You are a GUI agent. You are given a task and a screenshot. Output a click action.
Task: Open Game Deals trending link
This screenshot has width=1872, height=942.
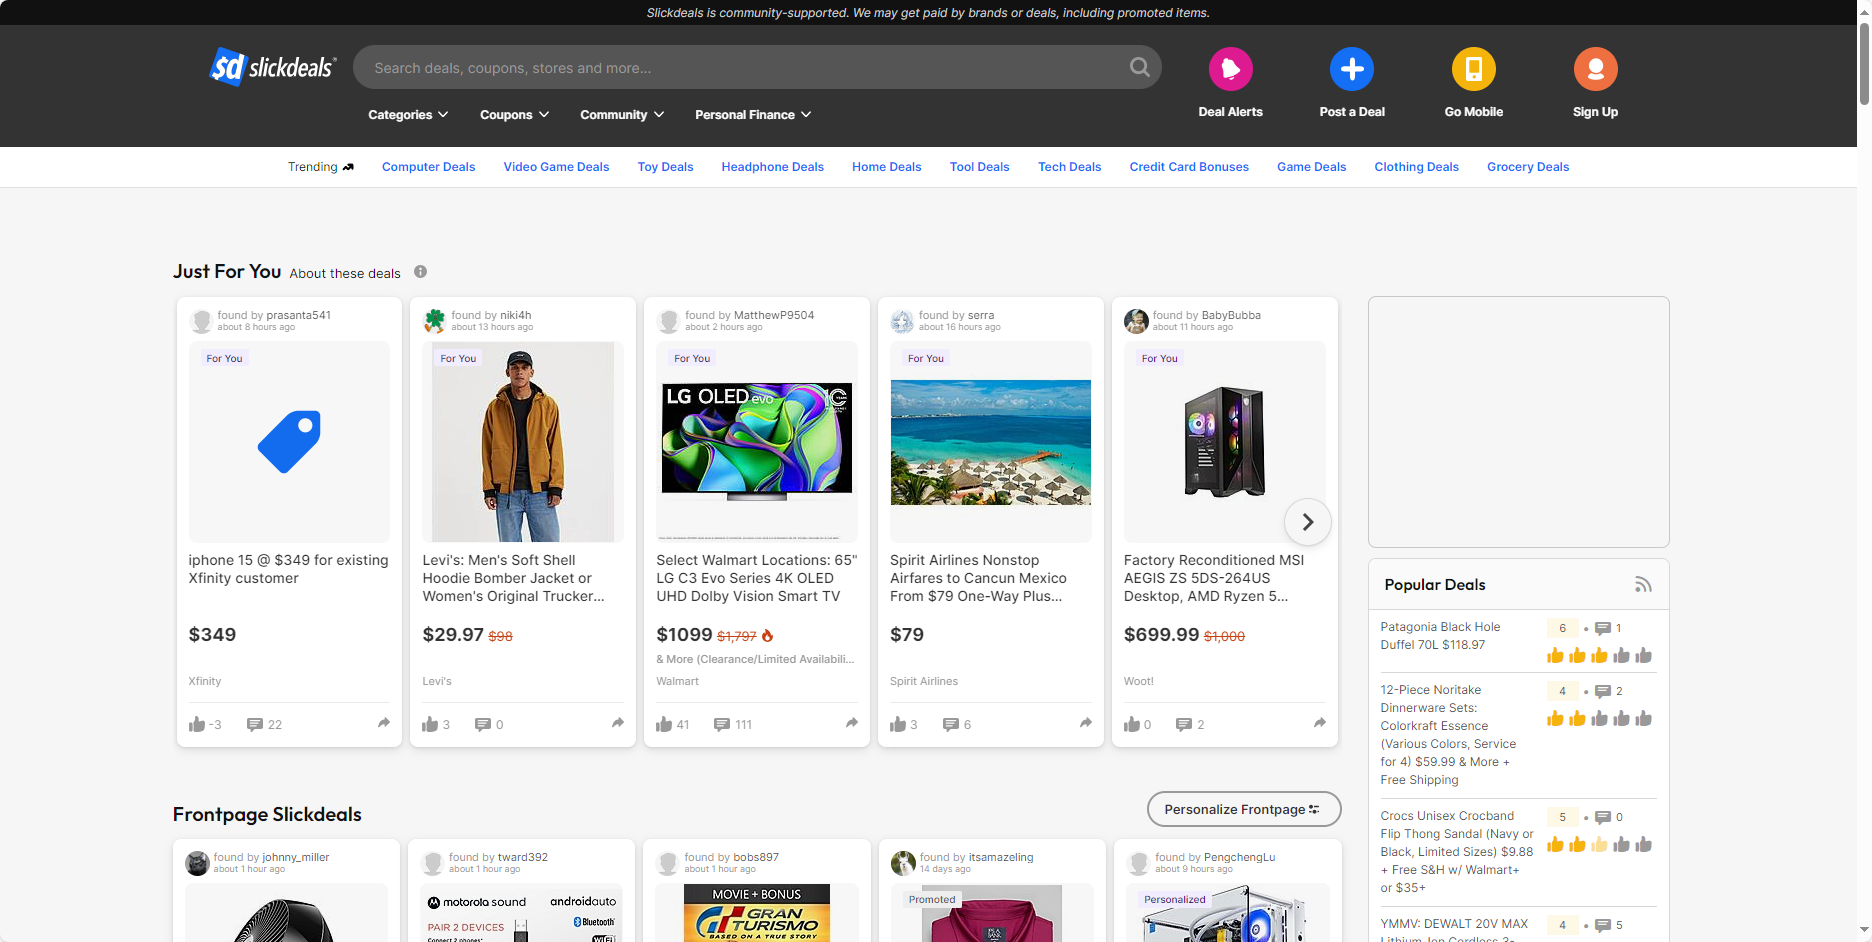click(x=1311, y=167)
